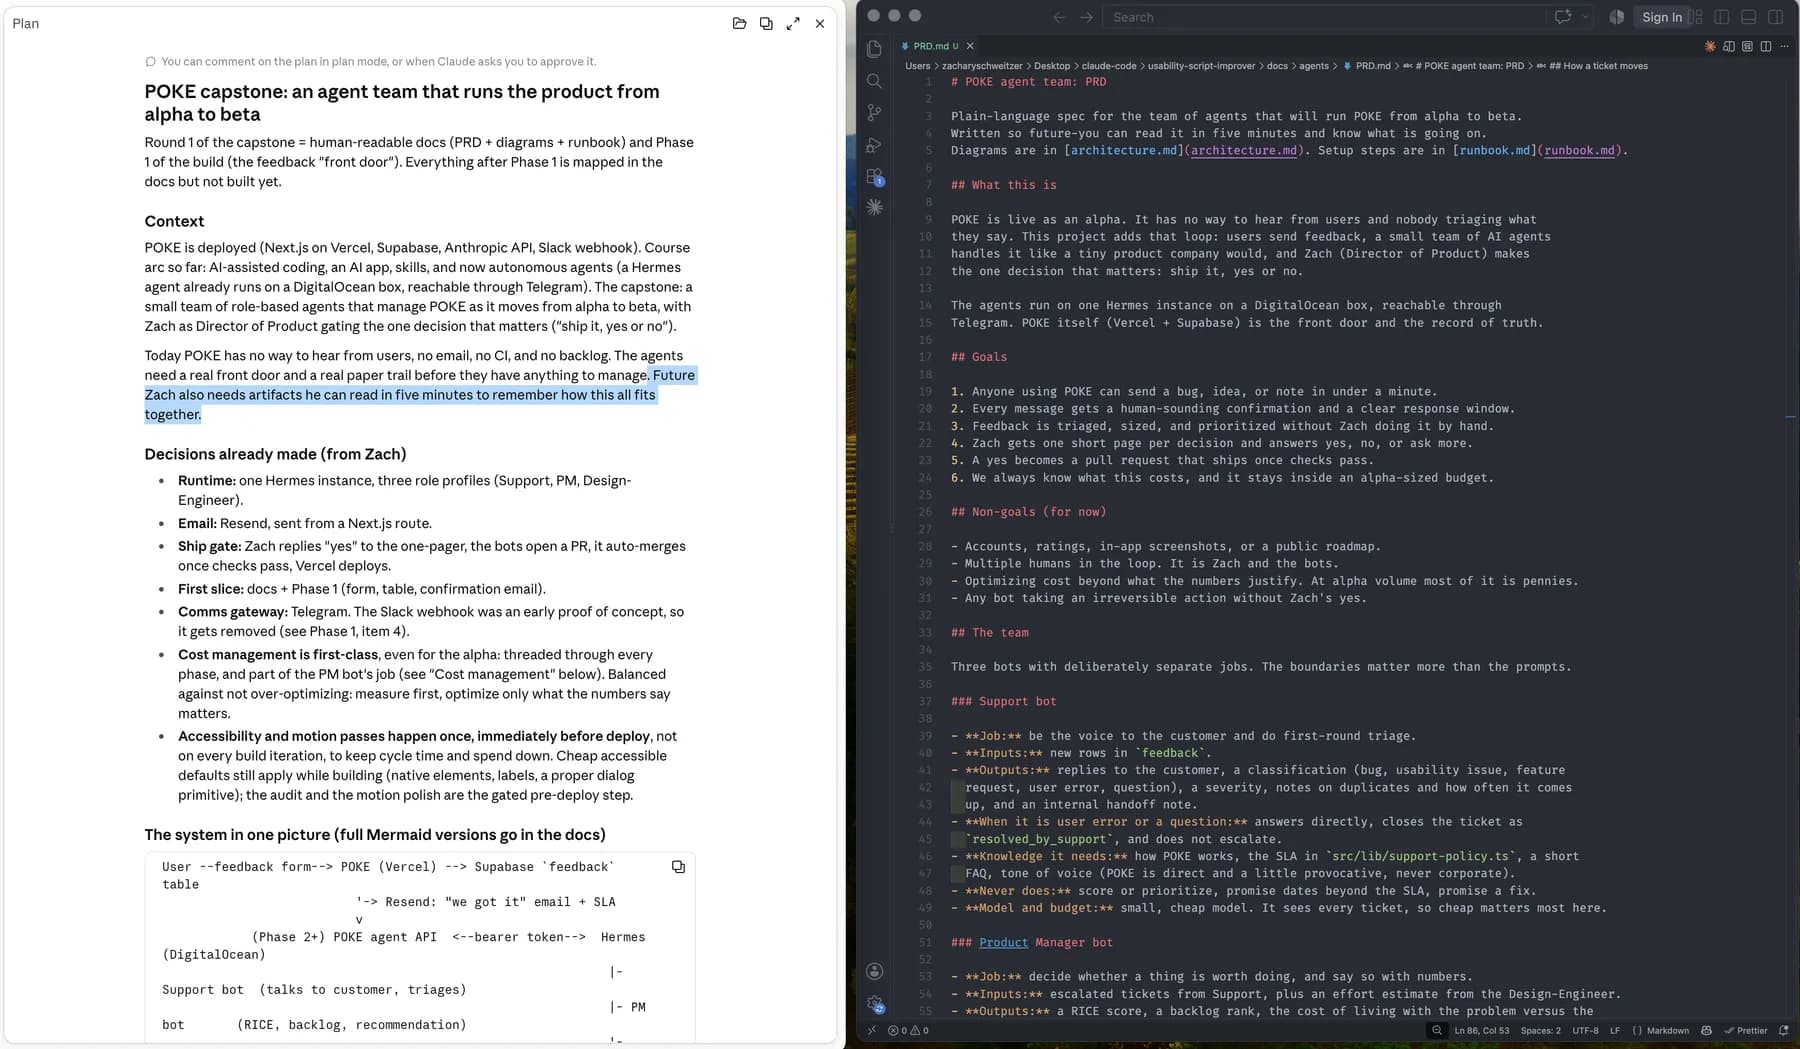Expand the Plan panel to full screen
The width and height of the screenshot is (1800, 1049).
point(793,23)
